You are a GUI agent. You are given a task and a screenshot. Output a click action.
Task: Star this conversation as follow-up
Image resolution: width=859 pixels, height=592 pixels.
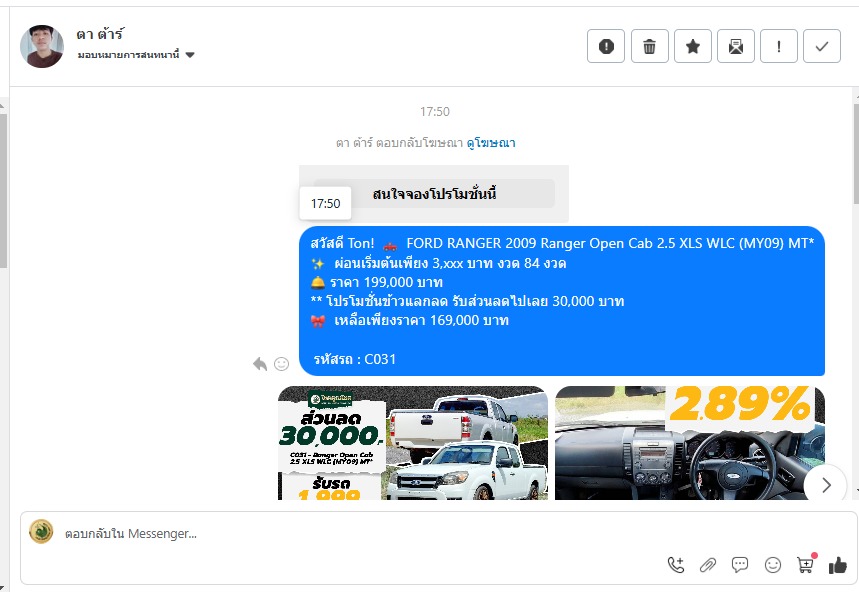pyautogui.click(x=693, y=46)
